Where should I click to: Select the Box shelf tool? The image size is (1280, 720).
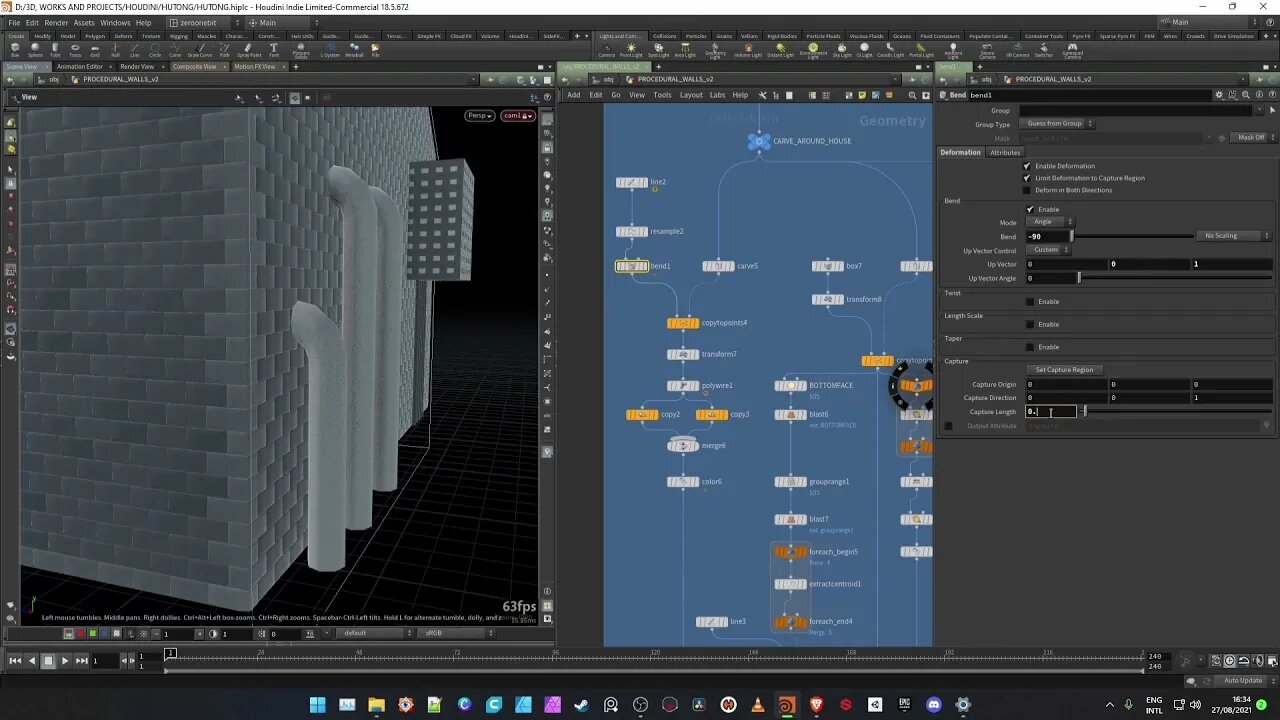click(x=15, y=49)
